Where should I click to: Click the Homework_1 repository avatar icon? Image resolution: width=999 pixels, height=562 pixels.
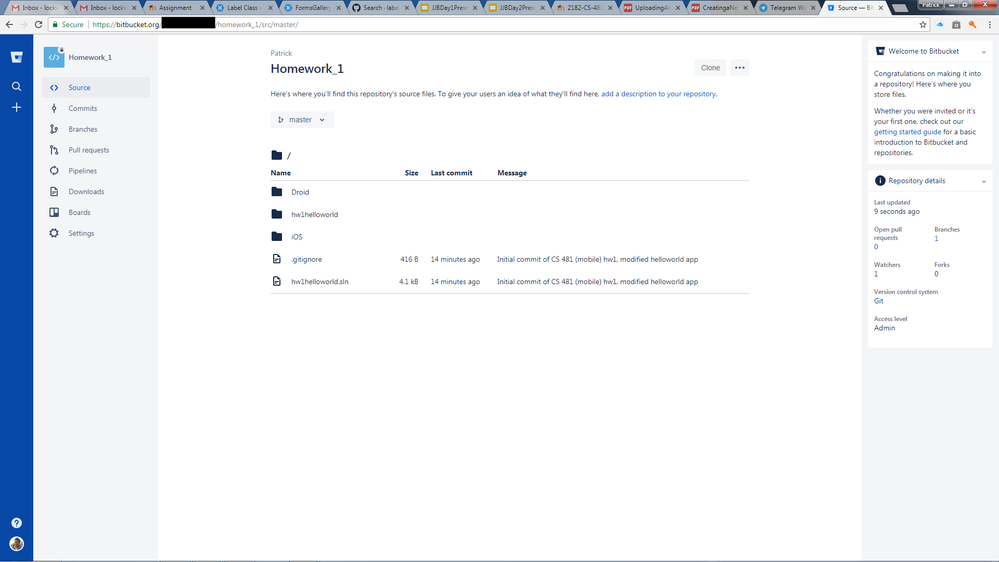pos(54,57)
